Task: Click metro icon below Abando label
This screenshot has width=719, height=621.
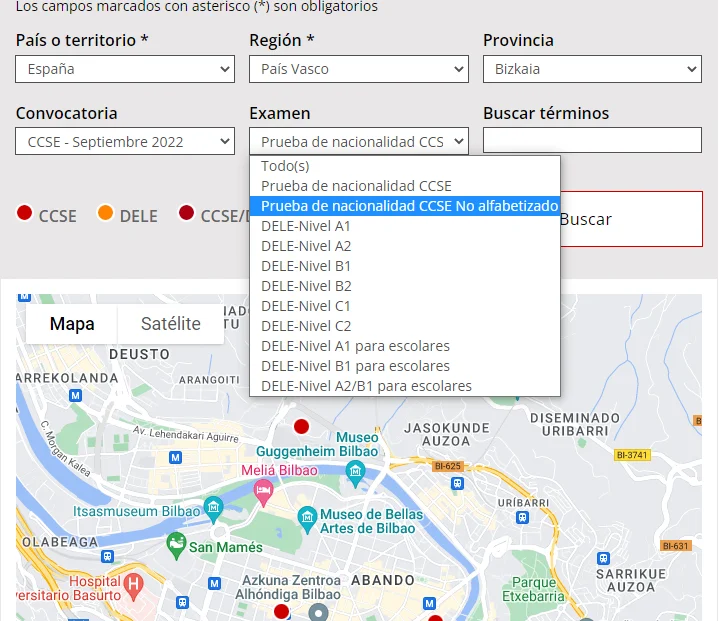Action: coord(429,603)
